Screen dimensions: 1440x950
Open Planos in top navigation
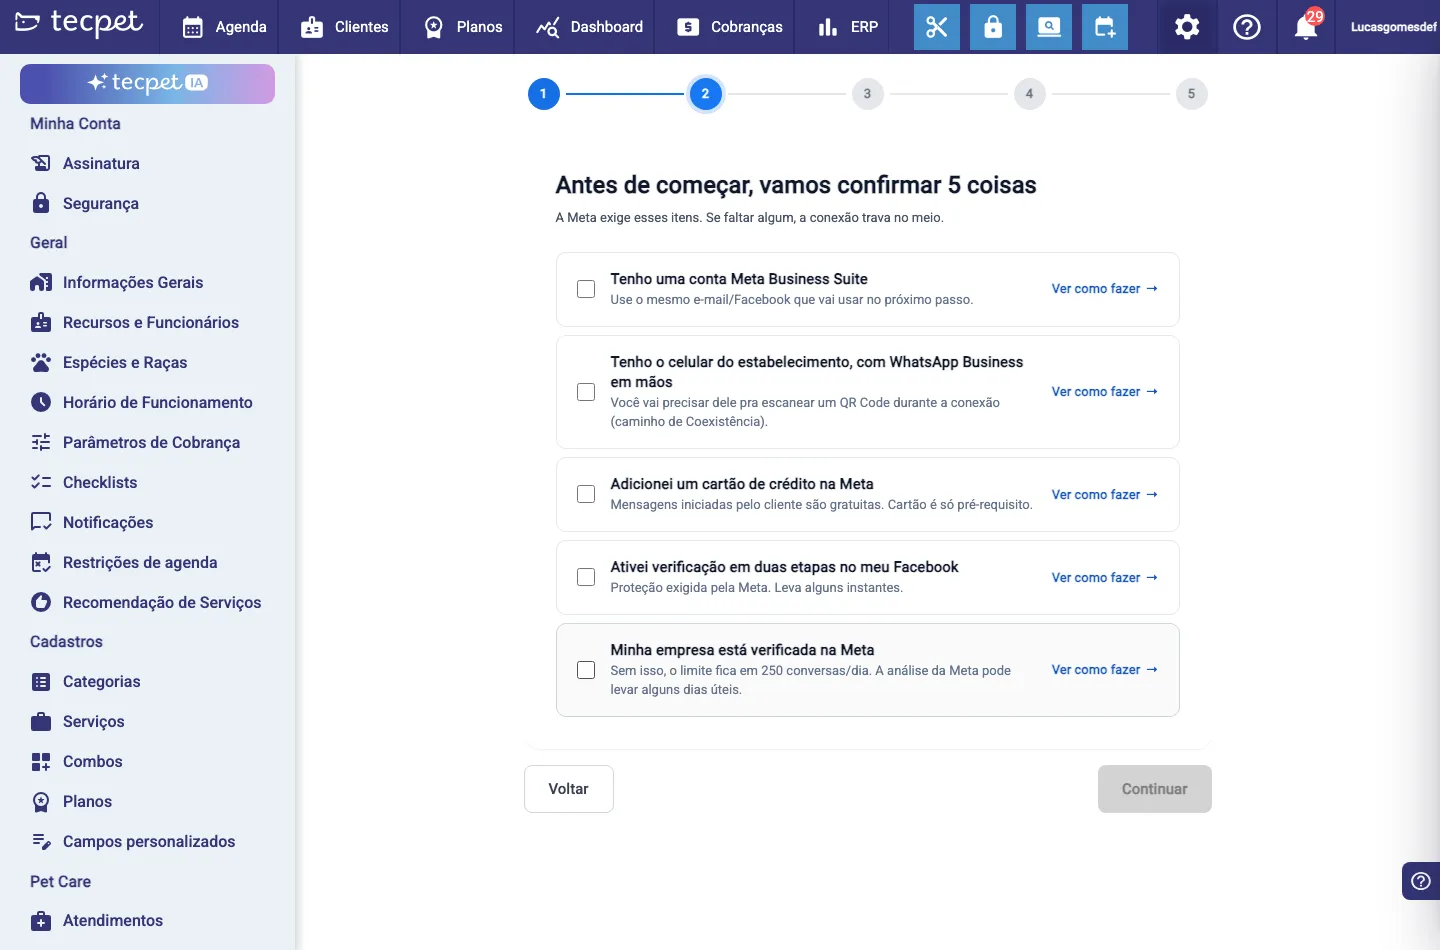click(463, 27)
